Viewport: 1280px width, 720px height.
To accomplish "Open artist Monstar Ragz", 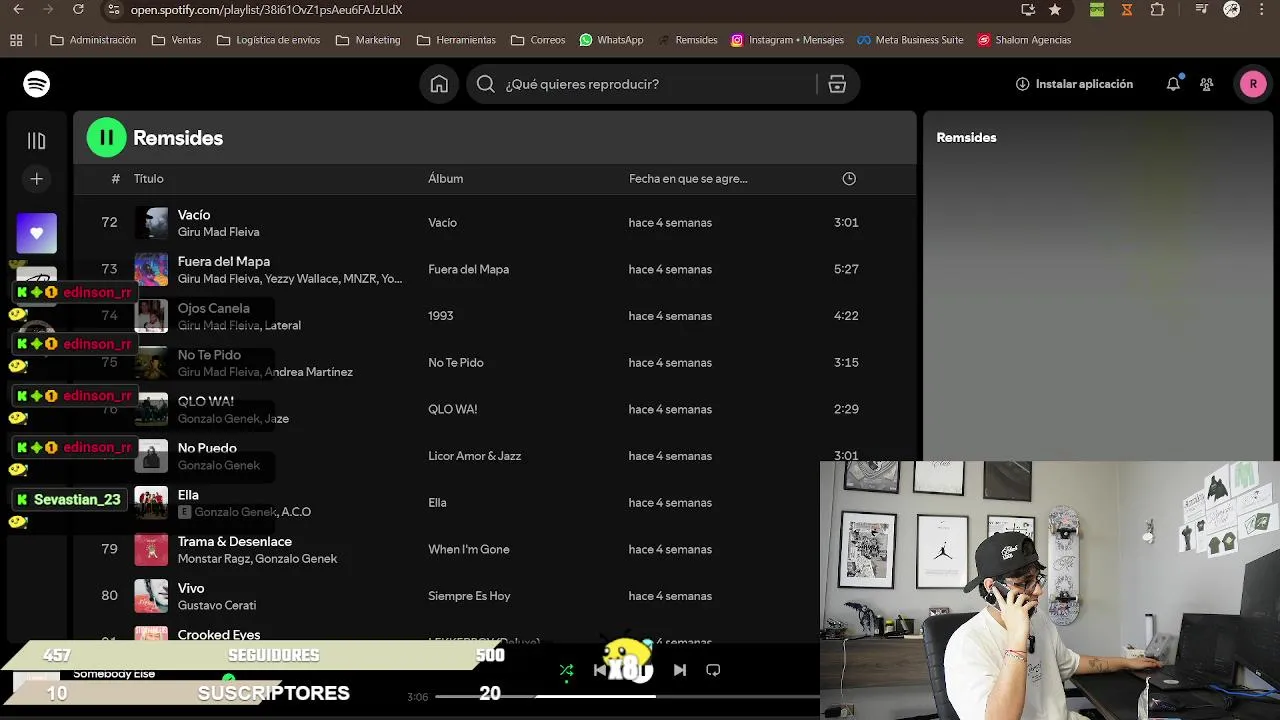I will tap(214, 559).
